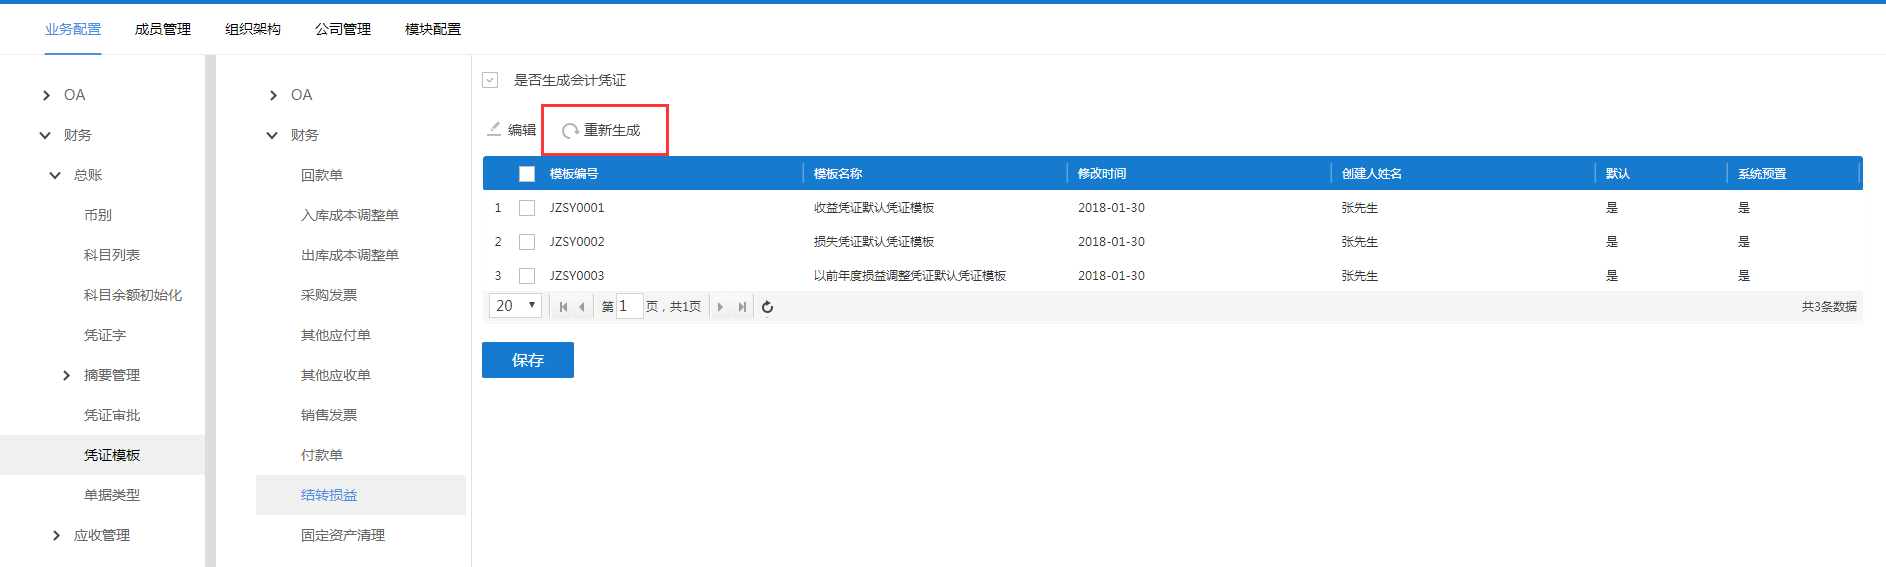
Task: Toggle the generate accounting voucher checkbox
Action: click(x=490, y=80)
